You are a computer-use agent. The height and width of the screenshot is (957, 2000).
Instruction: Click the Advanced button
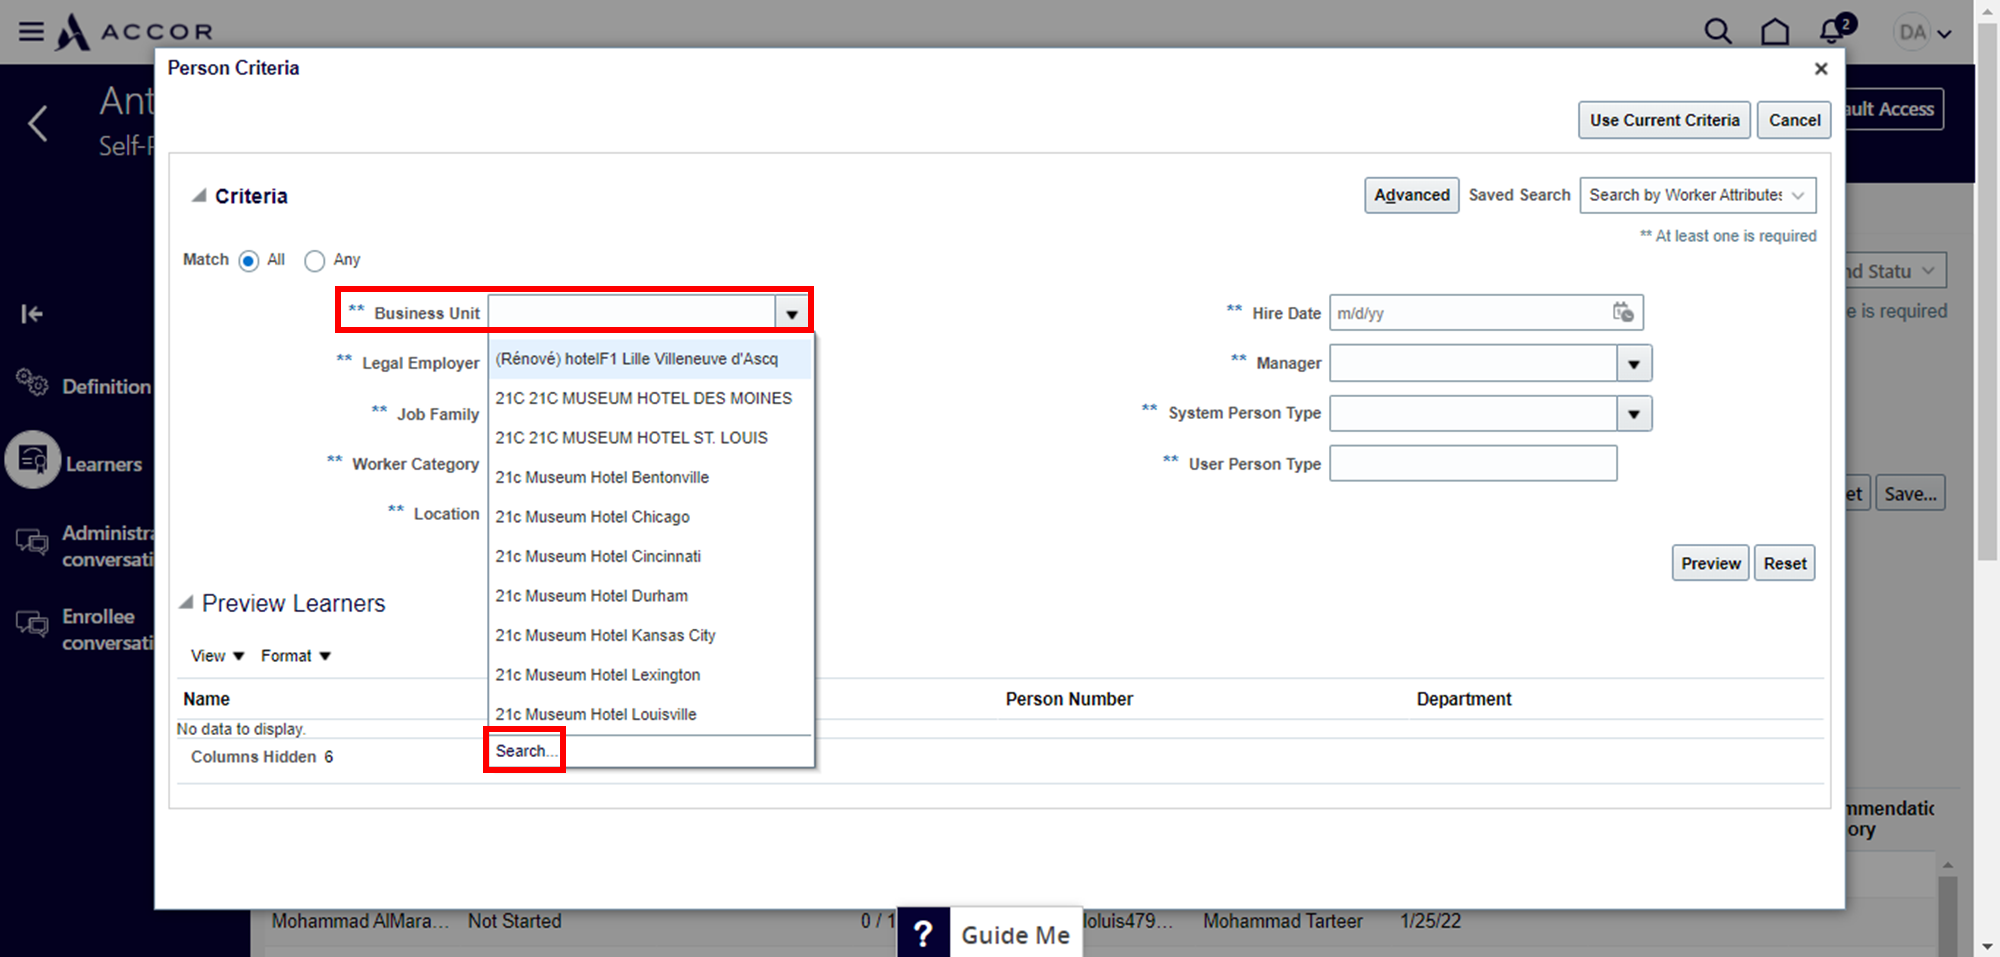click(1411, 195)
